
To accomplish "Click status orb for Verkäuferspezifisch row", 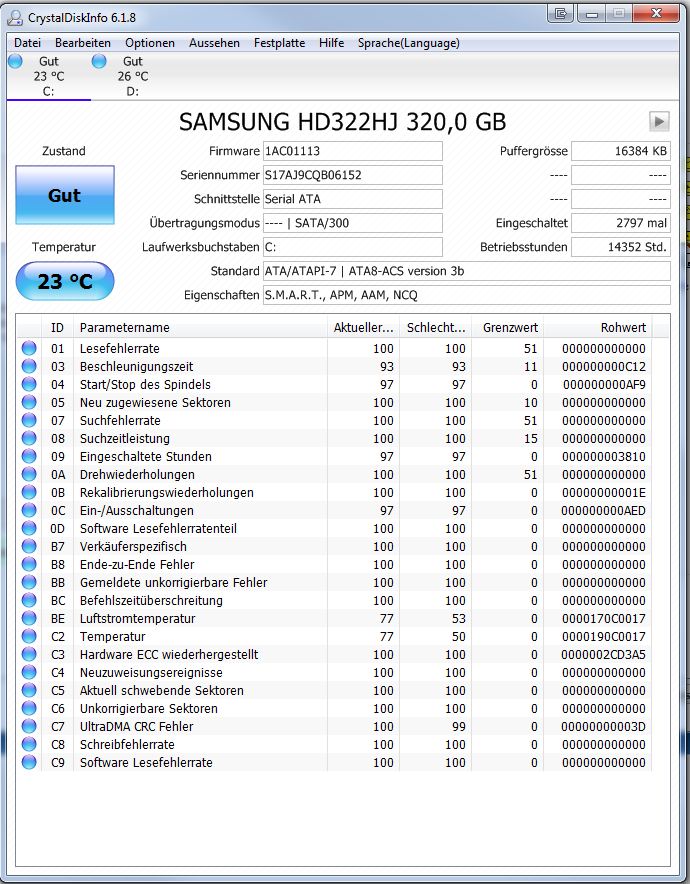I will pyautogui.click(x=29, y=546).
